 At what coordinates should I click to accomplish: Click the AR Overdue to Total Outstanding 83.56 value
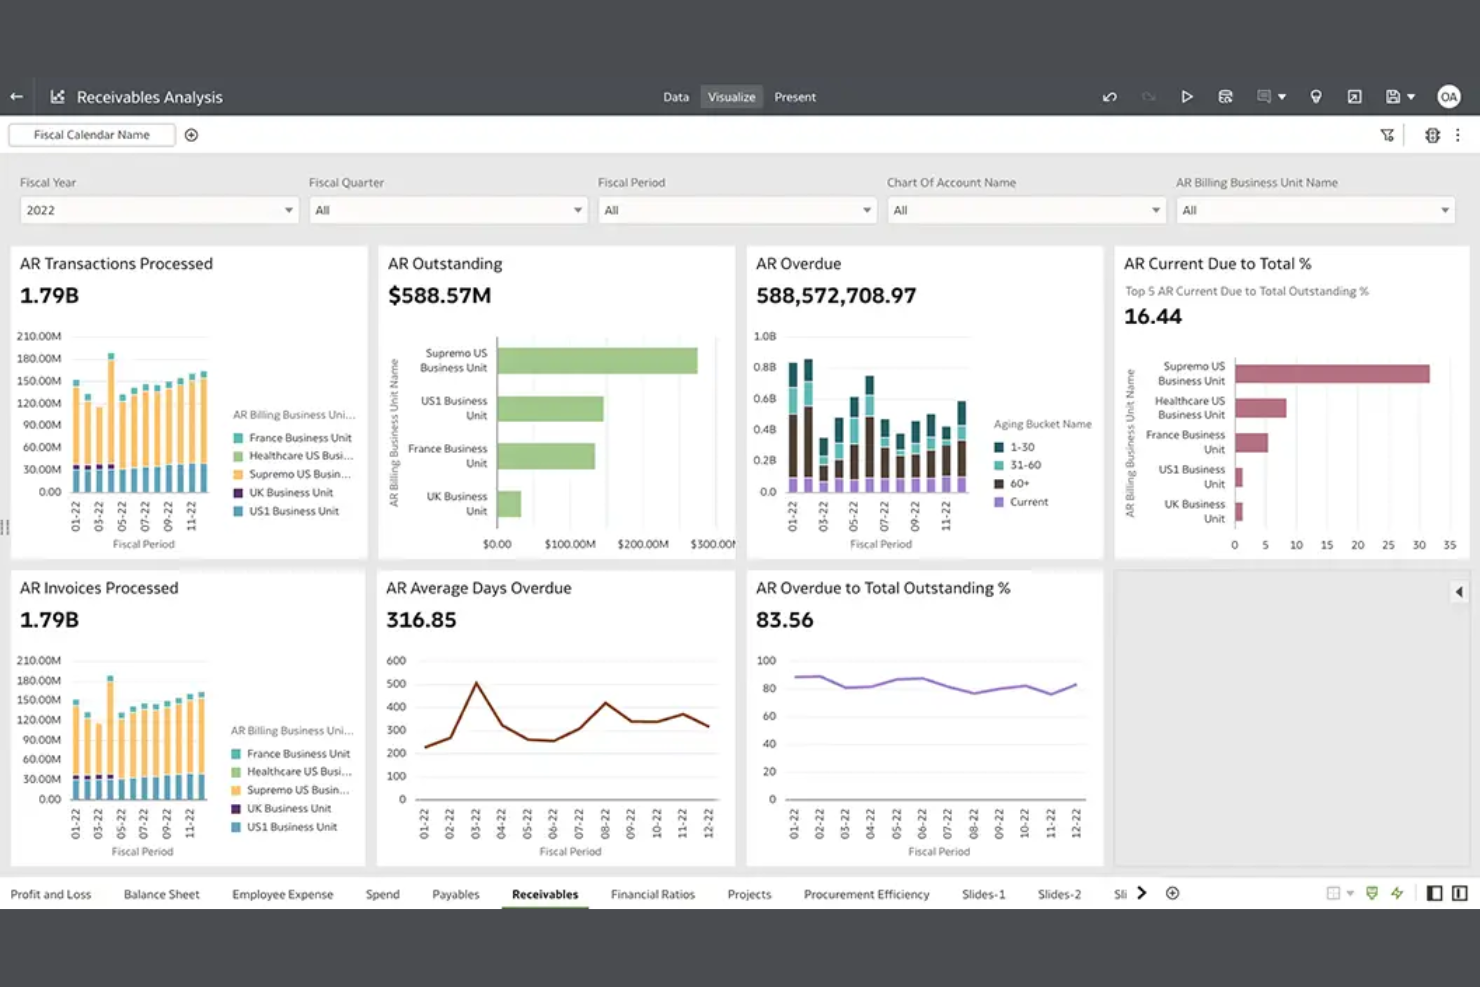[x=785, y=620]
